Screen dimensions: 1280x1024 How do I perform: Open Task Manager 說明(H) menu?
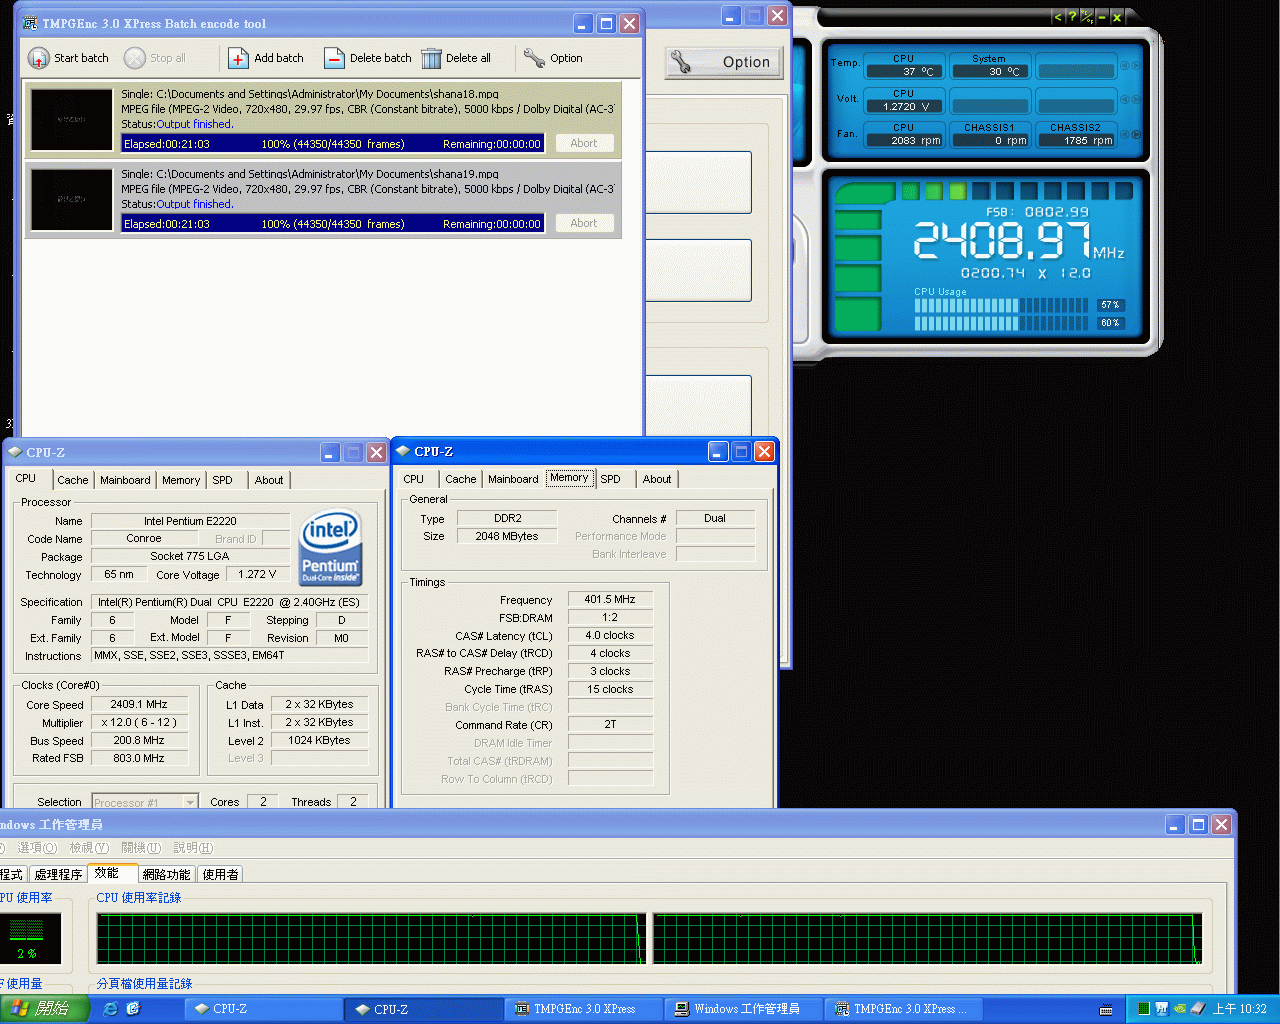pyautogui.click(x=193, y=847)
